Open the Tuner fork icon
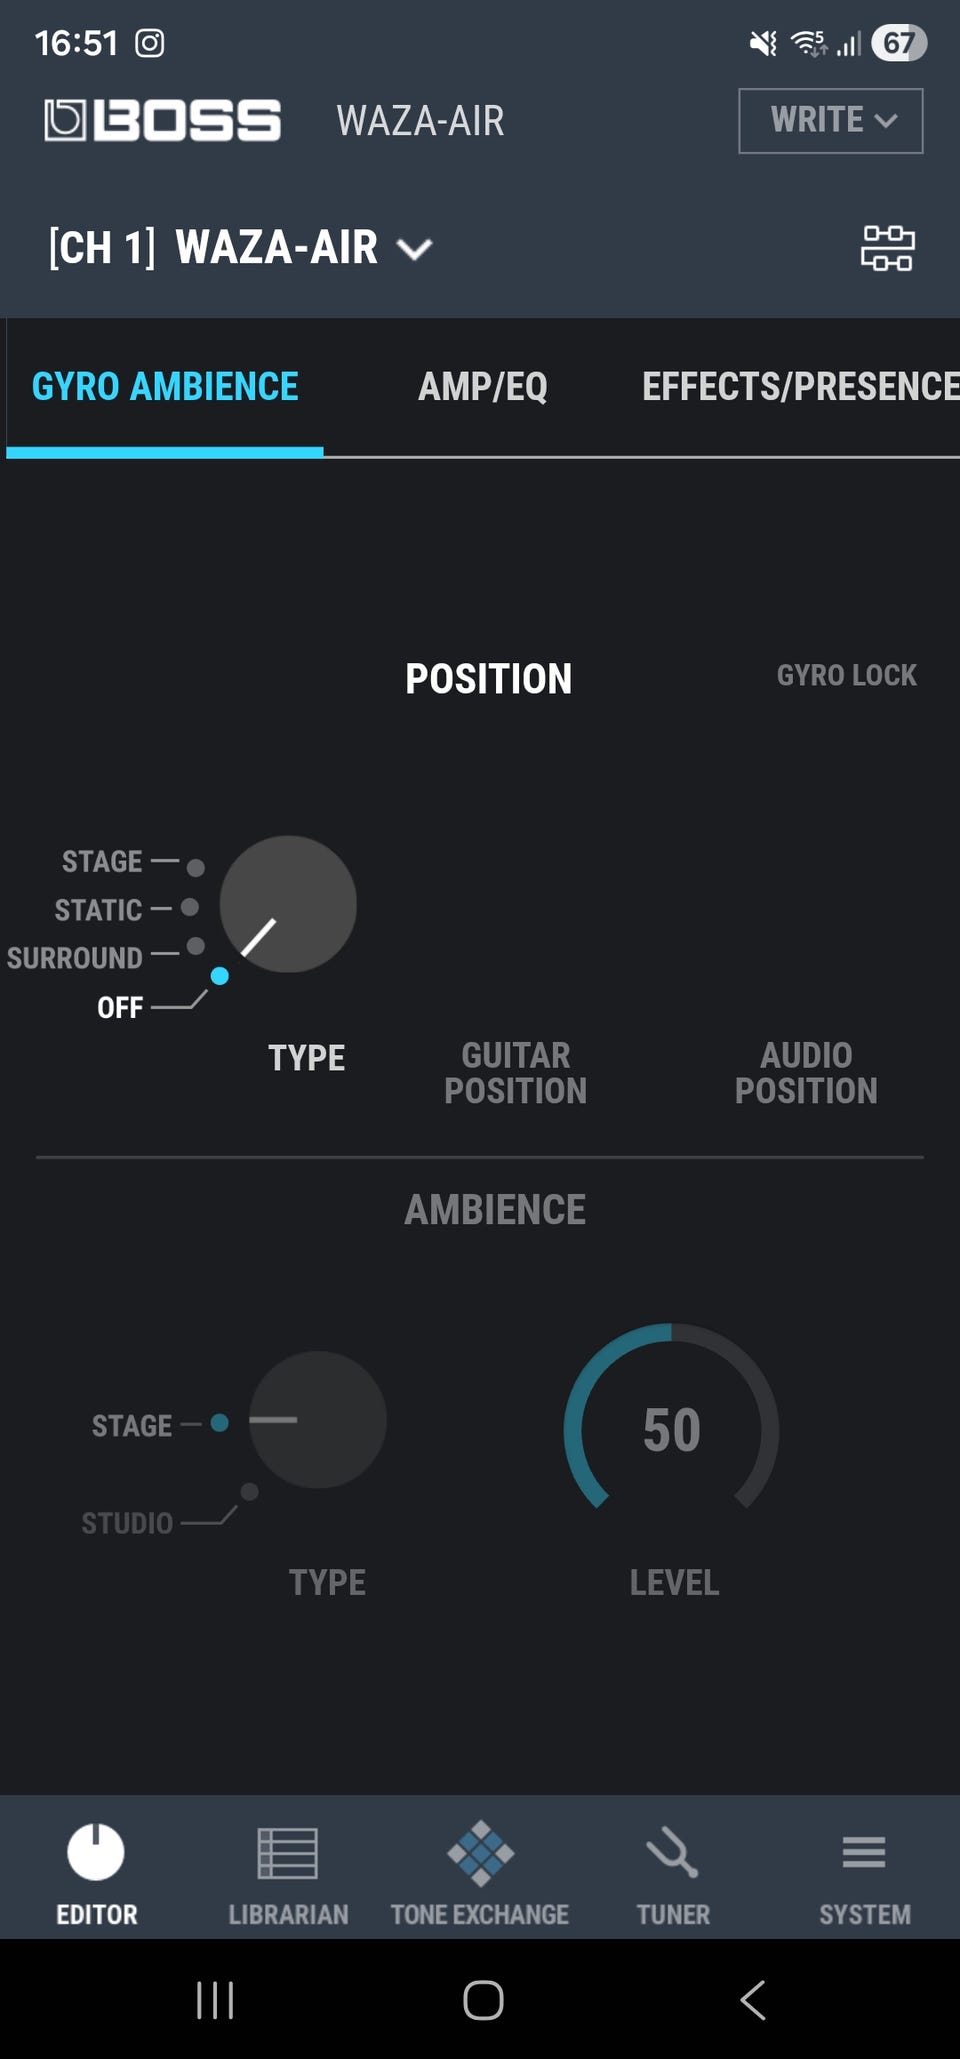960x2059 pixels. (672, 1852)
